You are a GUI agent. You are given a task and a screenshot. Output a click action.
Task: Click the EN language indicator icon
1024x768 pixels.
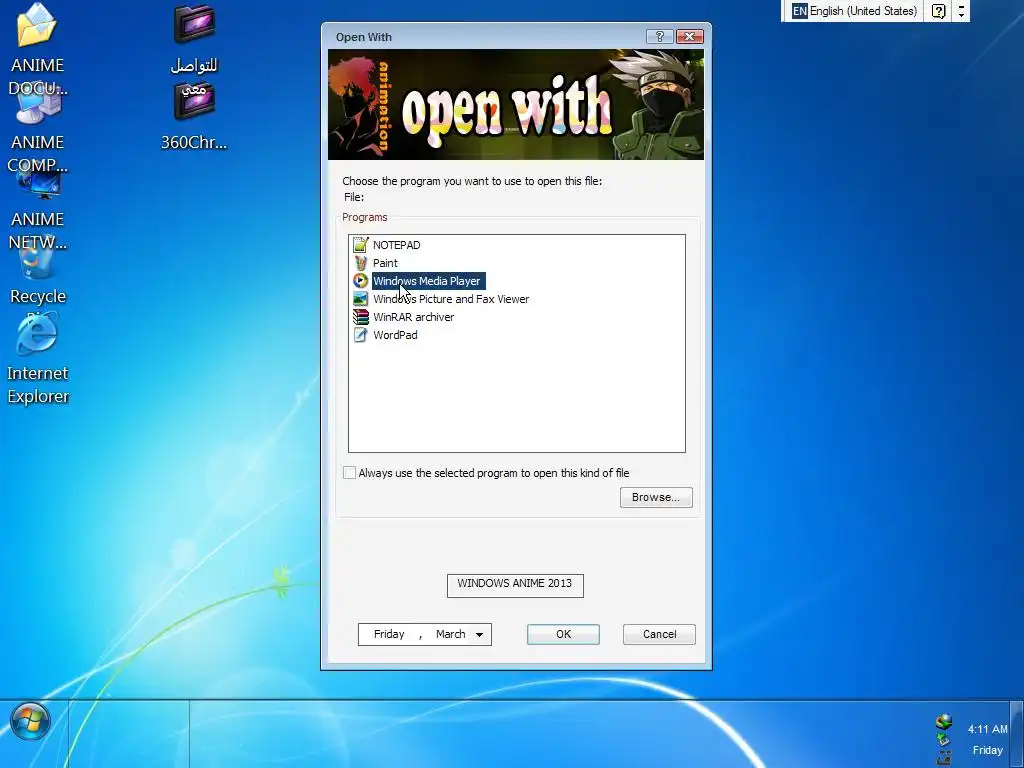click(x=799, y=11)
